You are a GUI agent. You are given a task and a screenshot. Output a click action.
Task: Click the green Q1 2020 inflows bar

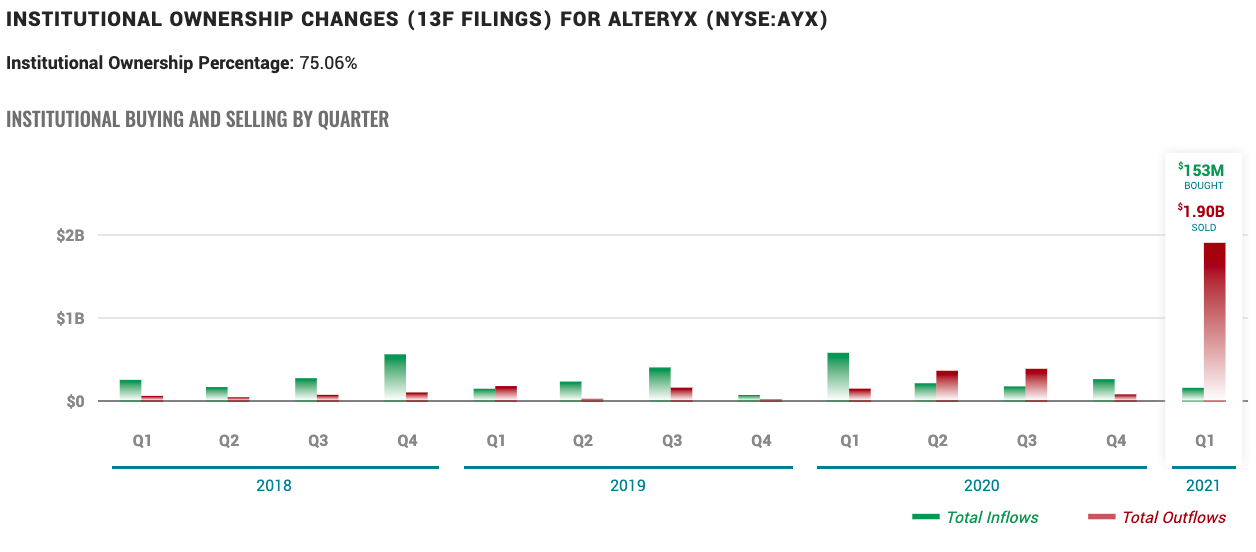[838, 377]
